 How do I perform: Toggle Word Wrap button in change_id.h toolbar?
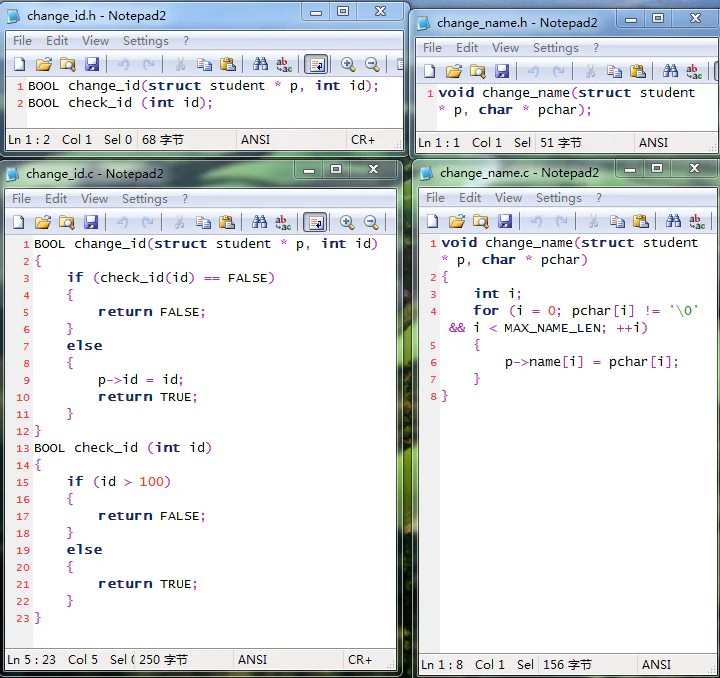pyautogui.click(x=317, y=64)
